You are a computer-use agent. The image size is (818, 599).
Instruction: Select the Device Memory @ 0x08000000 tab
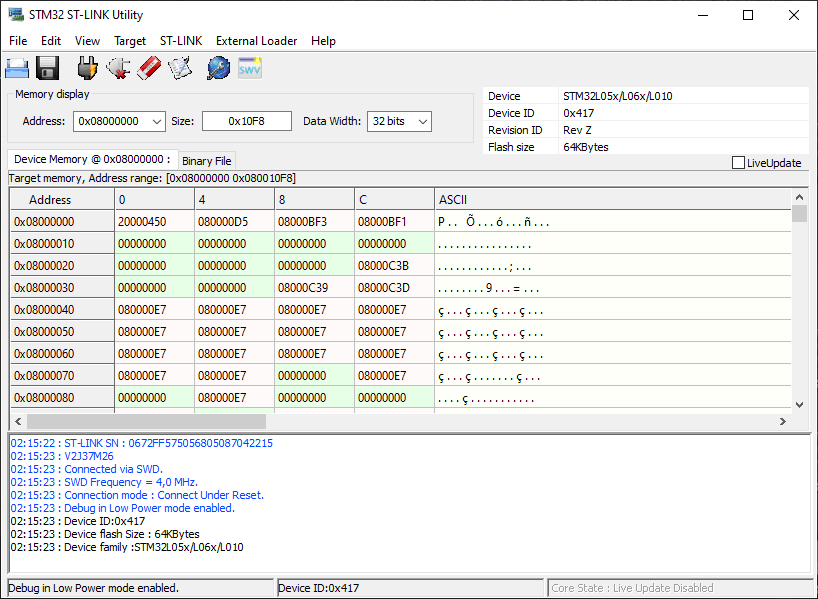tap(92, 160)
